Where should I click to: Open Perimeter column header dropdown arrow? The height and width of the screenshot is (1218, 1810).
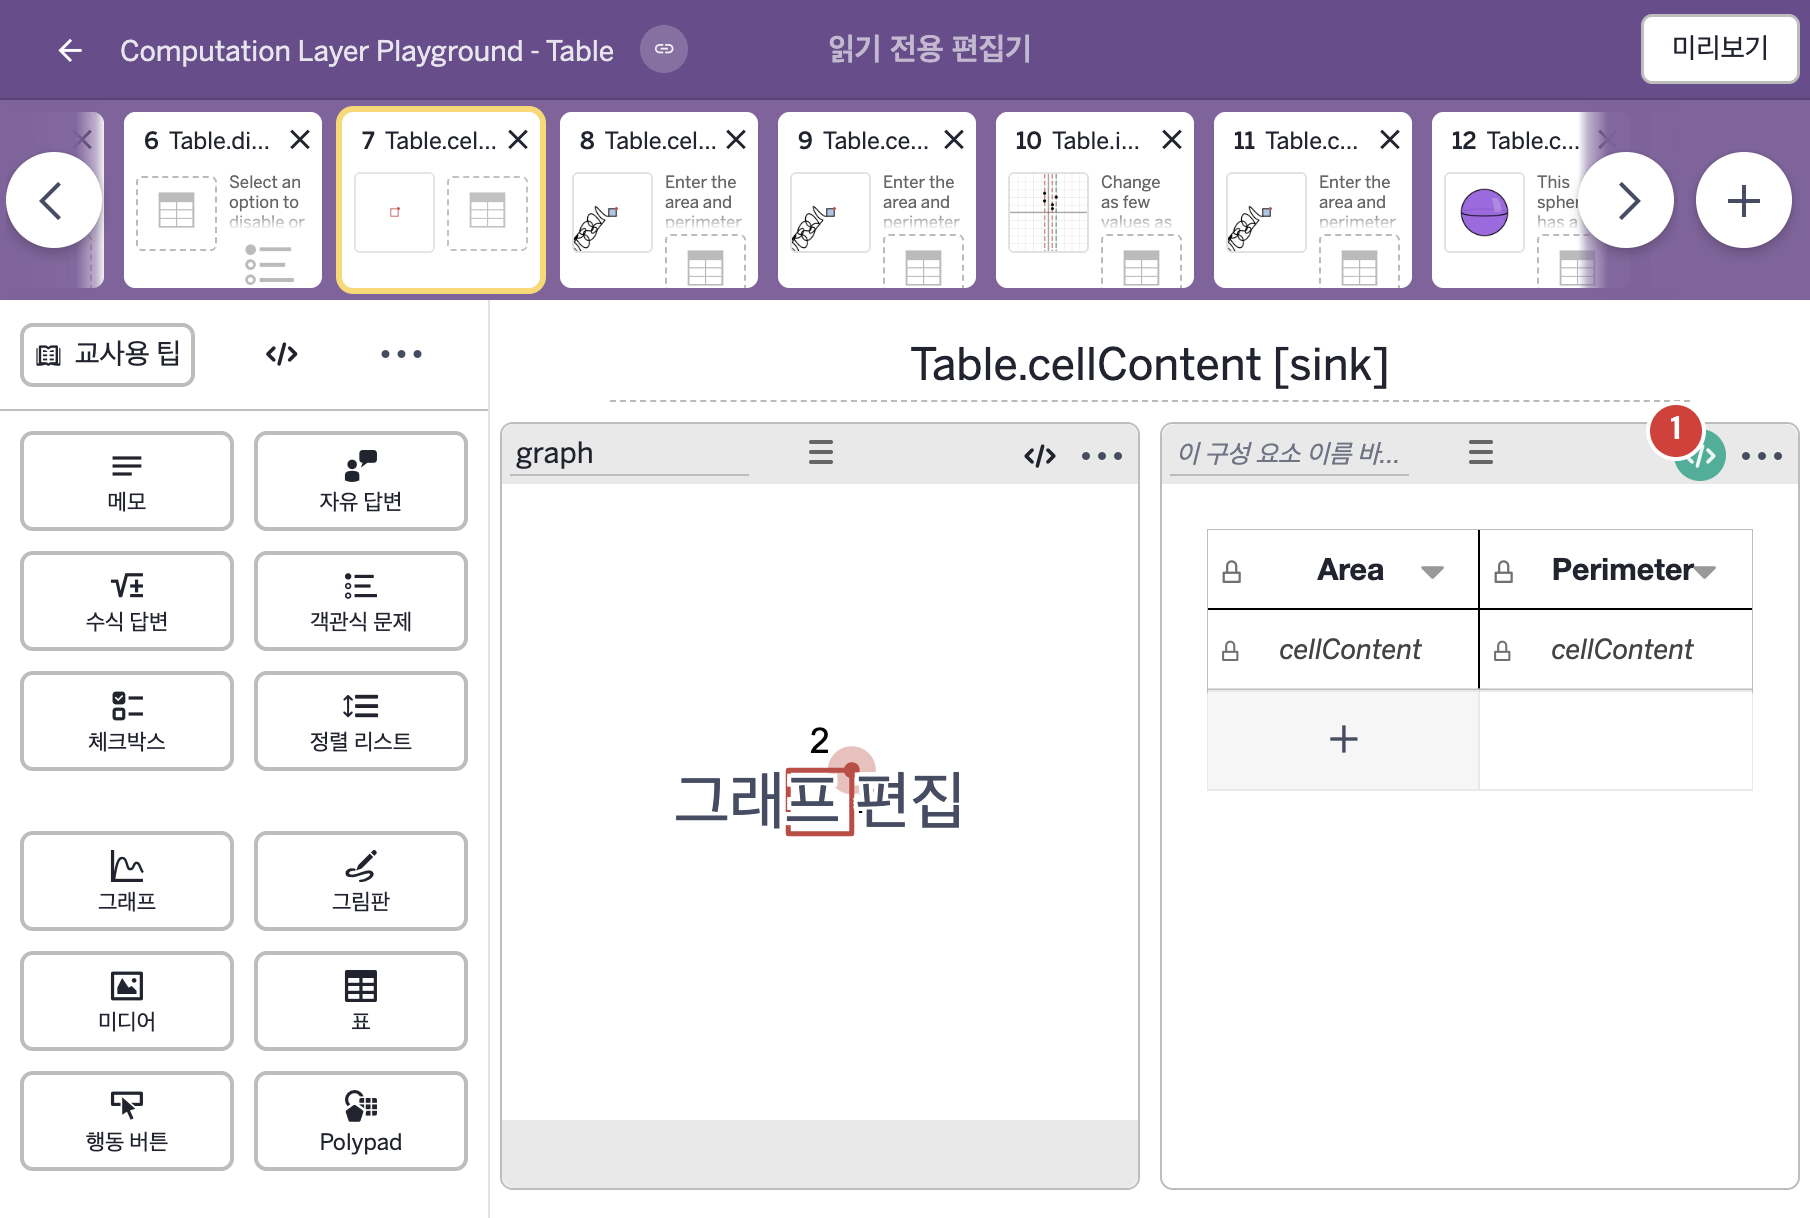[x=1705, y=572]
